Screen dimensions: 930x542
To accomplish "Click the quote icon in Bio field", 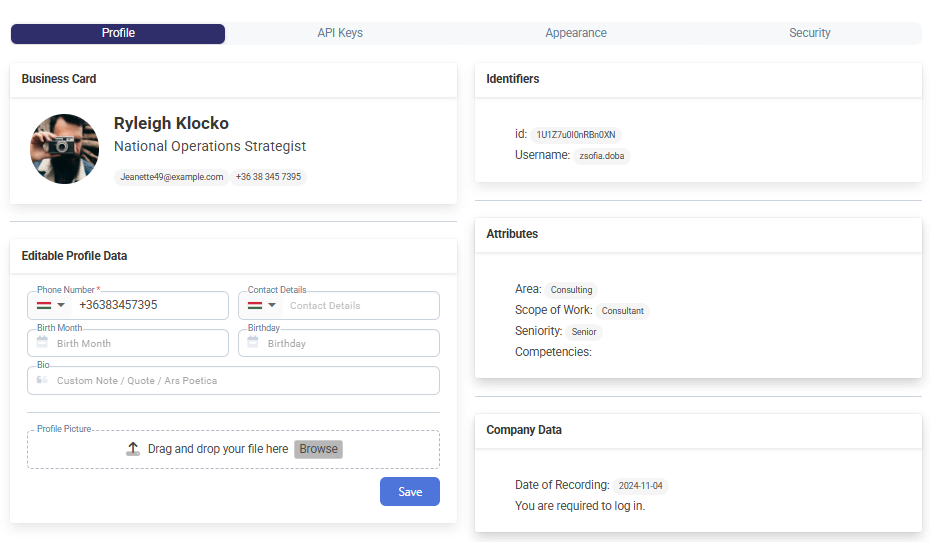I will coord(42,381).
